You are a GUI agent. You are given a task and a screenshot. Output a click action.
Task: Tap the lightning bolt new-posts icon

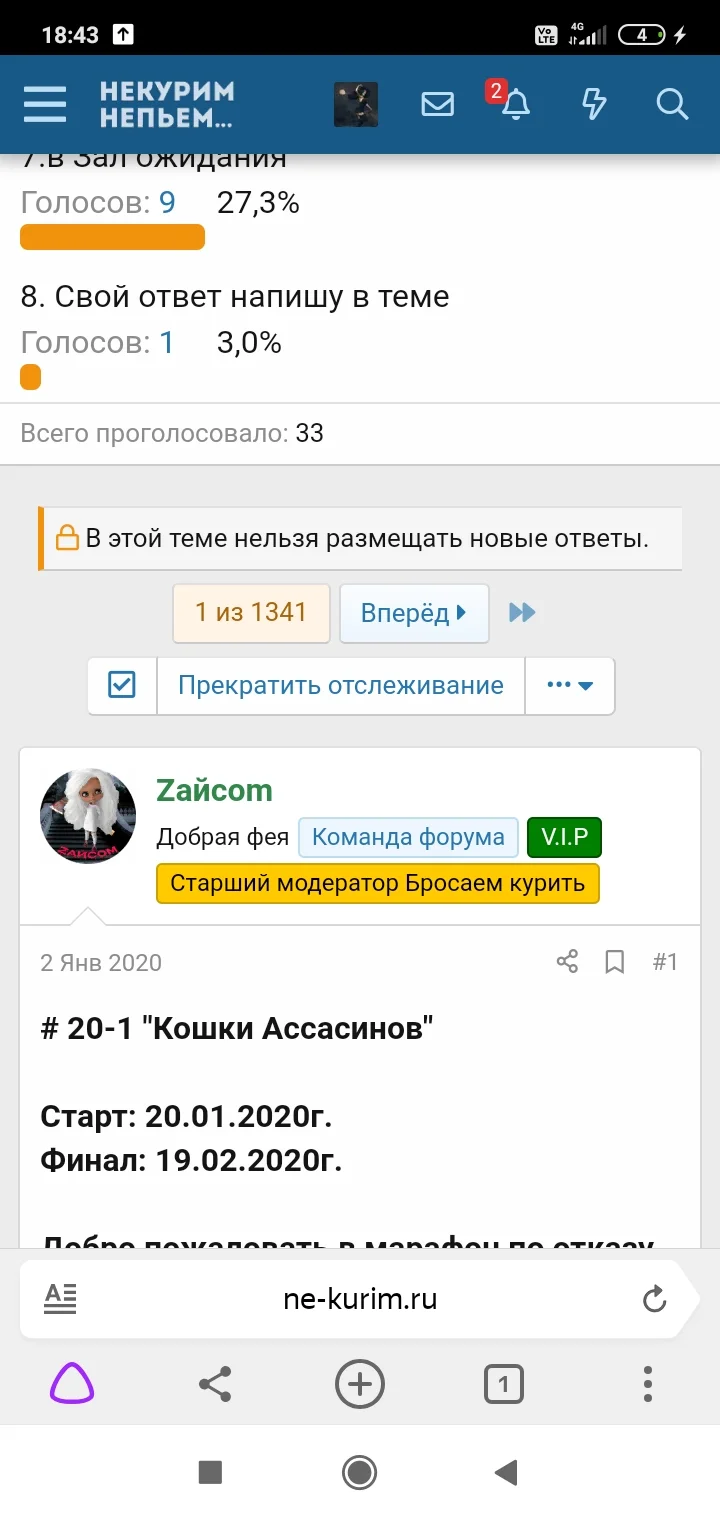point(593,104)
